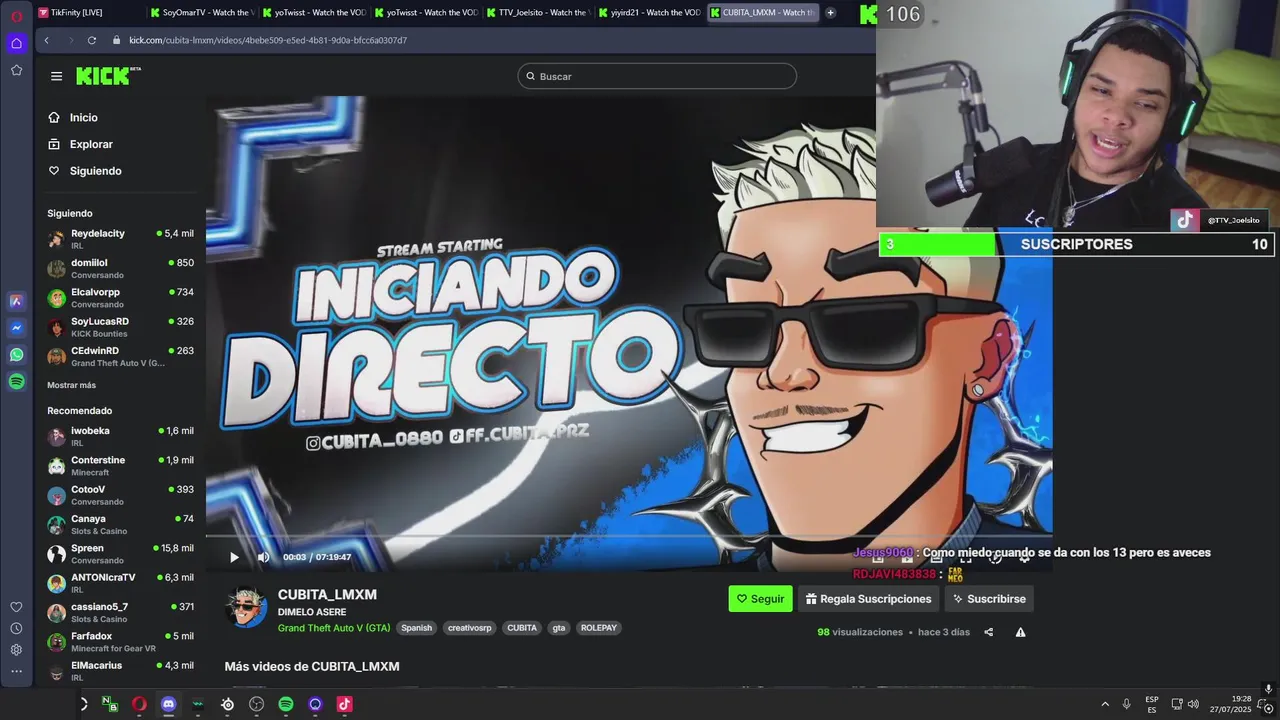Click the Suscribirse button
This screenshot has height=720, width=1280.
pos(989,599)
